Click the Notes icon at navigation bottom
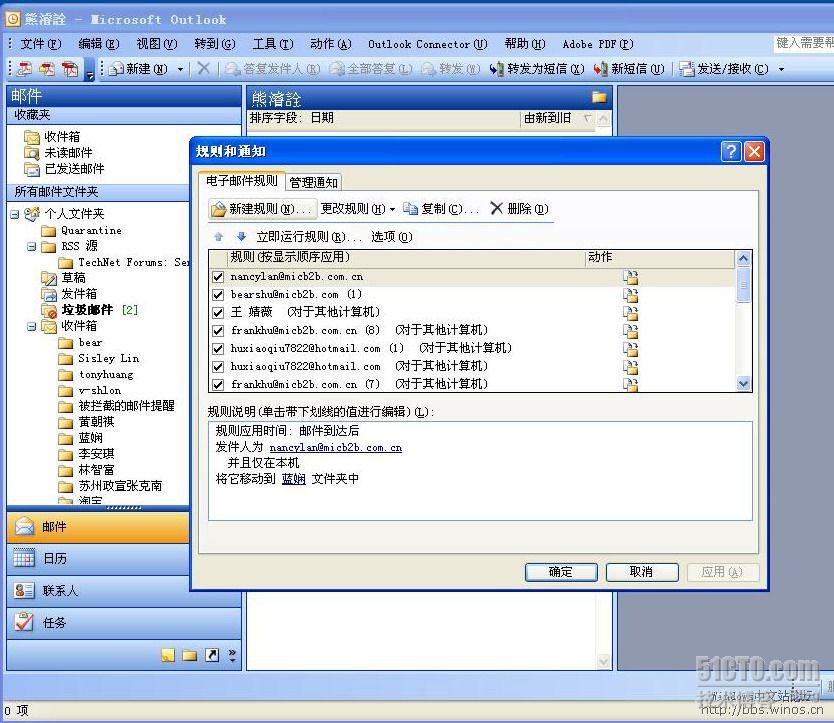The width and height of the screenshot is (834, 723). 168,655
